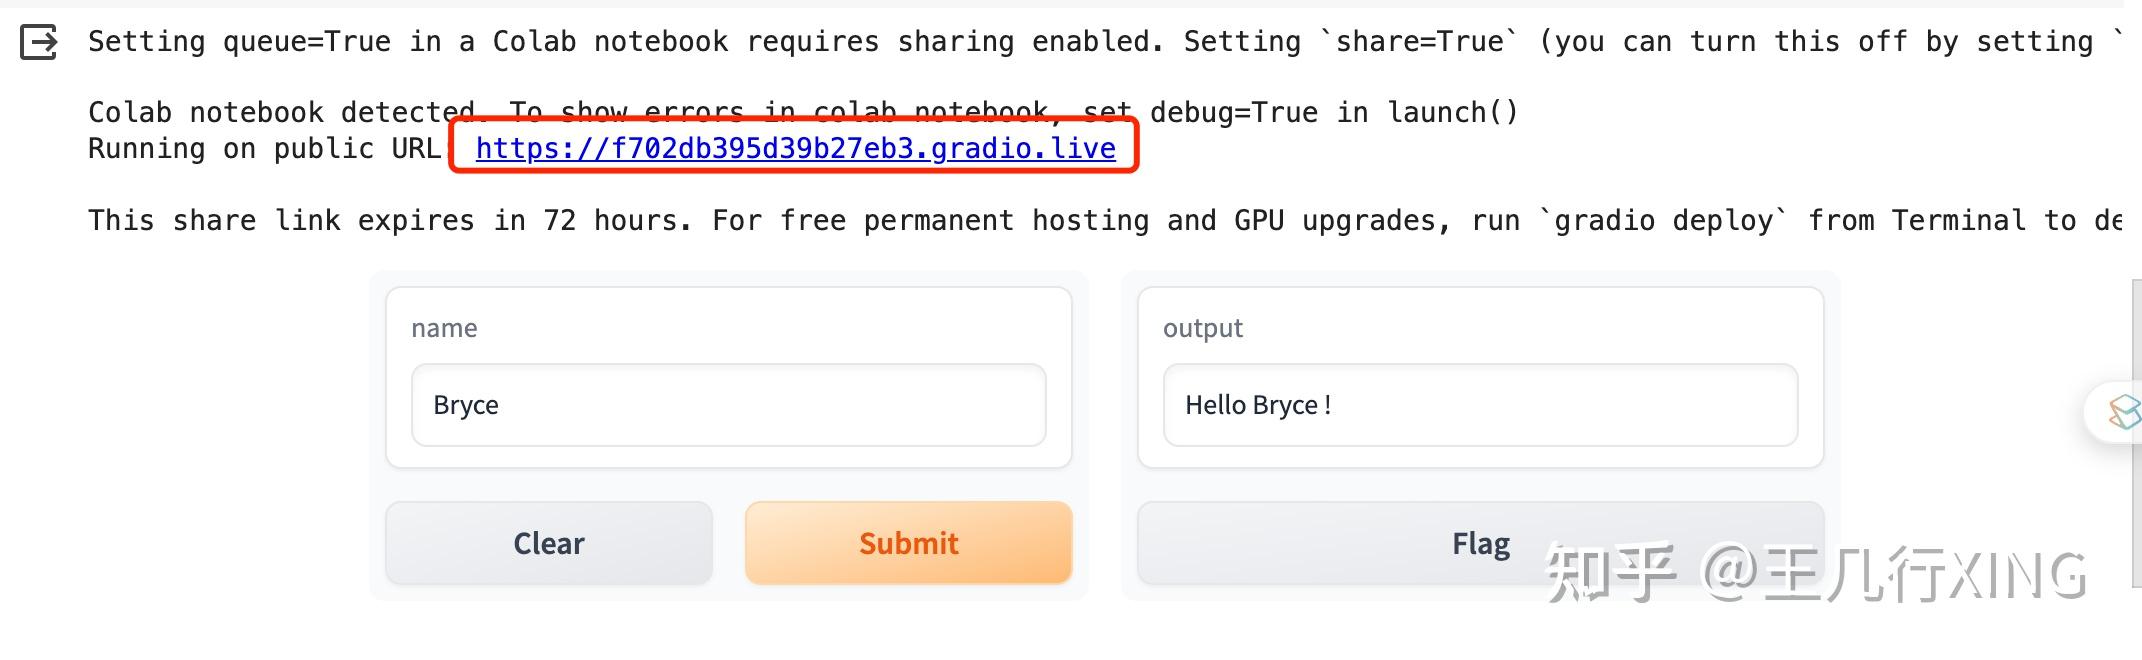Click the cell output toggle icon
2142x660 pixels.
[39, 42]
